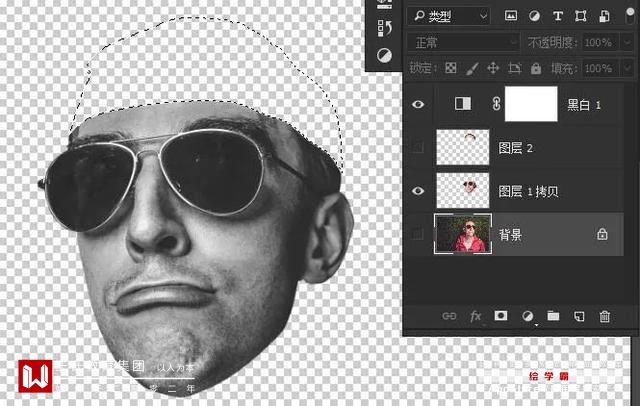Add a layer mask

pos(501,316)
